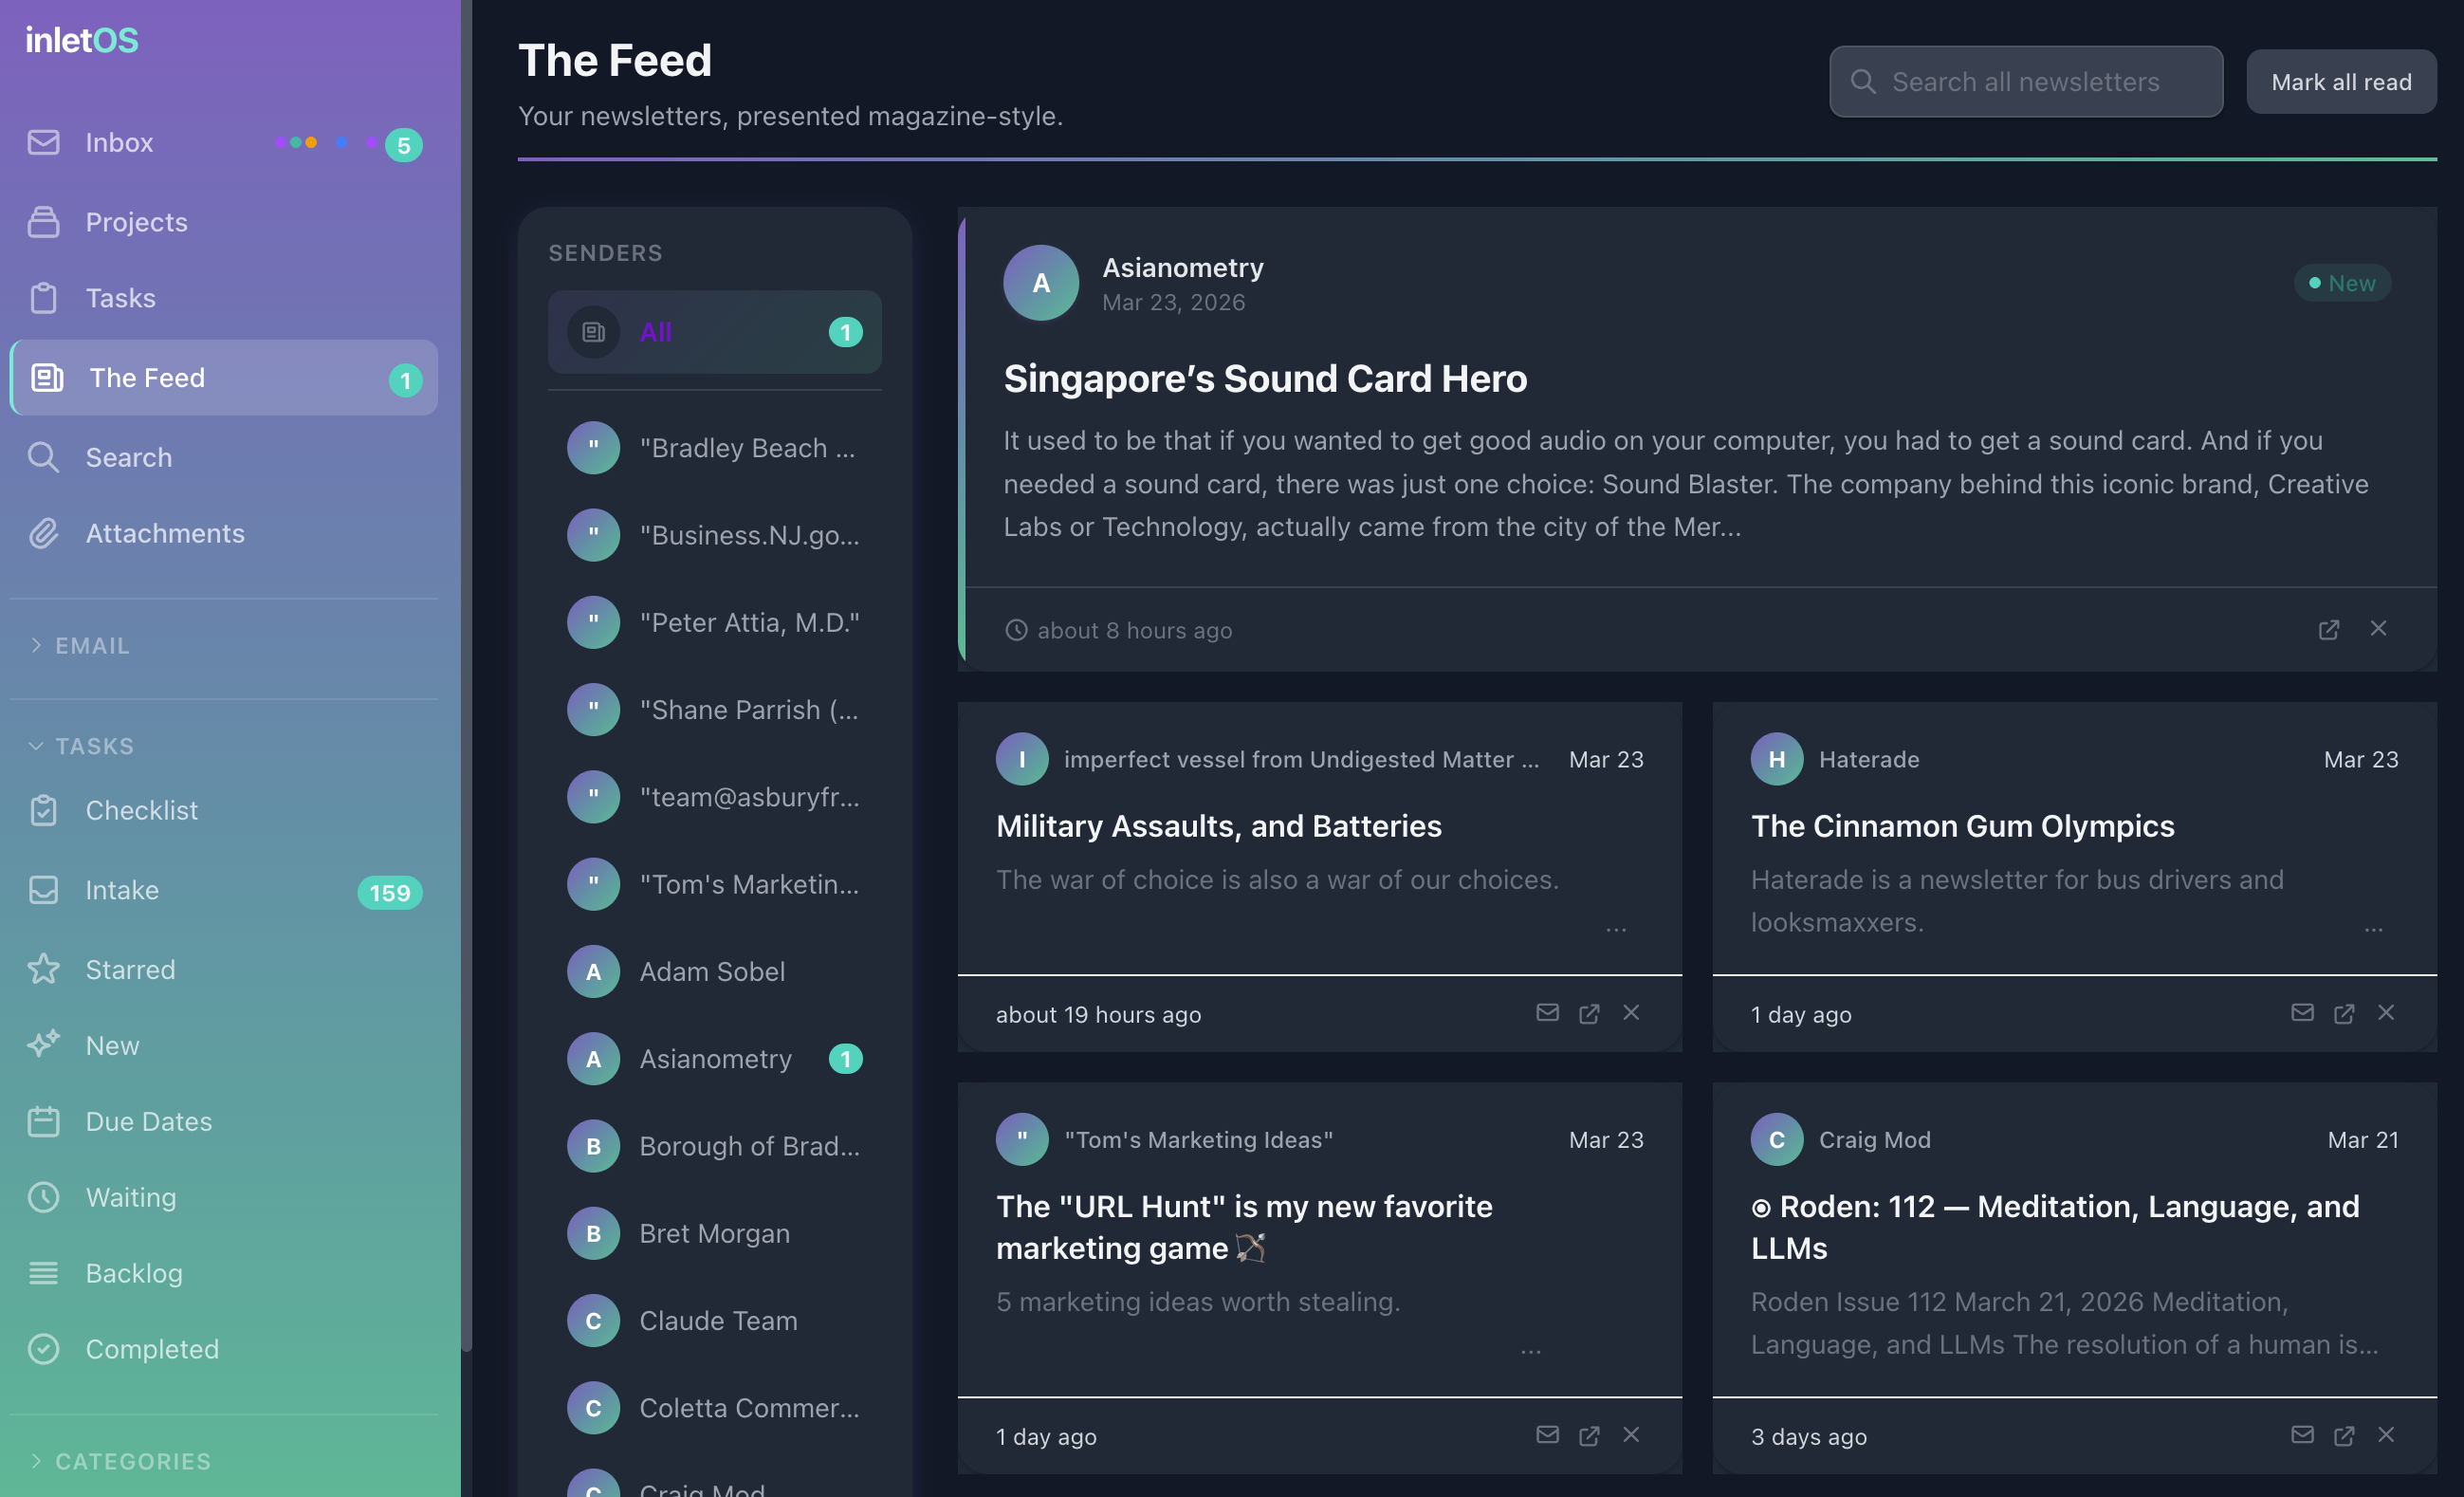Open the Checklist clipboard icon
Screen dimensions: 2464x1497
coord(44,810)
